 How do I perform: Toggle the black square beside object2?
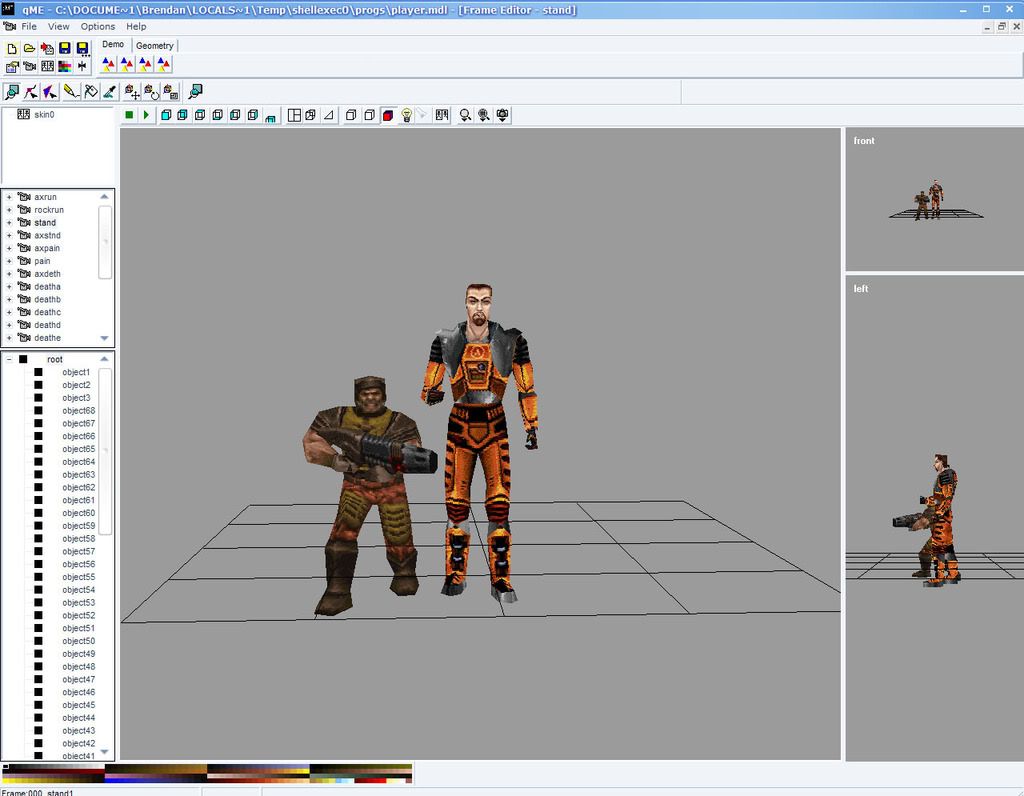pyautogui.click(x=39, y=385)
